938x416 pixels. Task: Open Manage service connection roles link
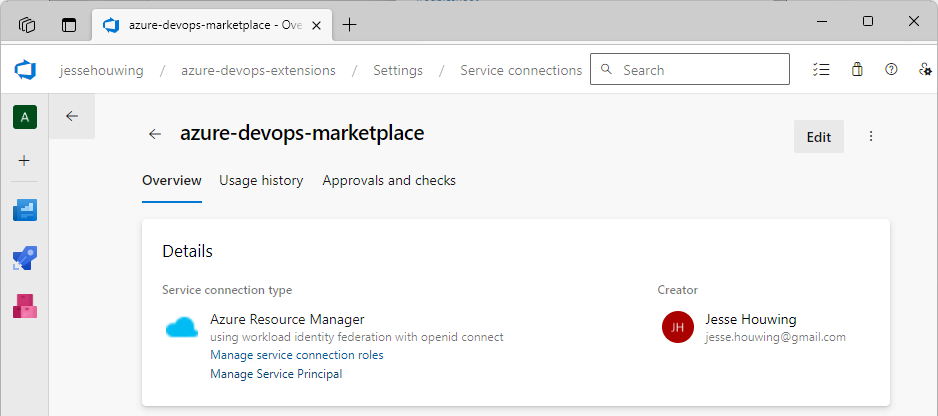point(297,355)
